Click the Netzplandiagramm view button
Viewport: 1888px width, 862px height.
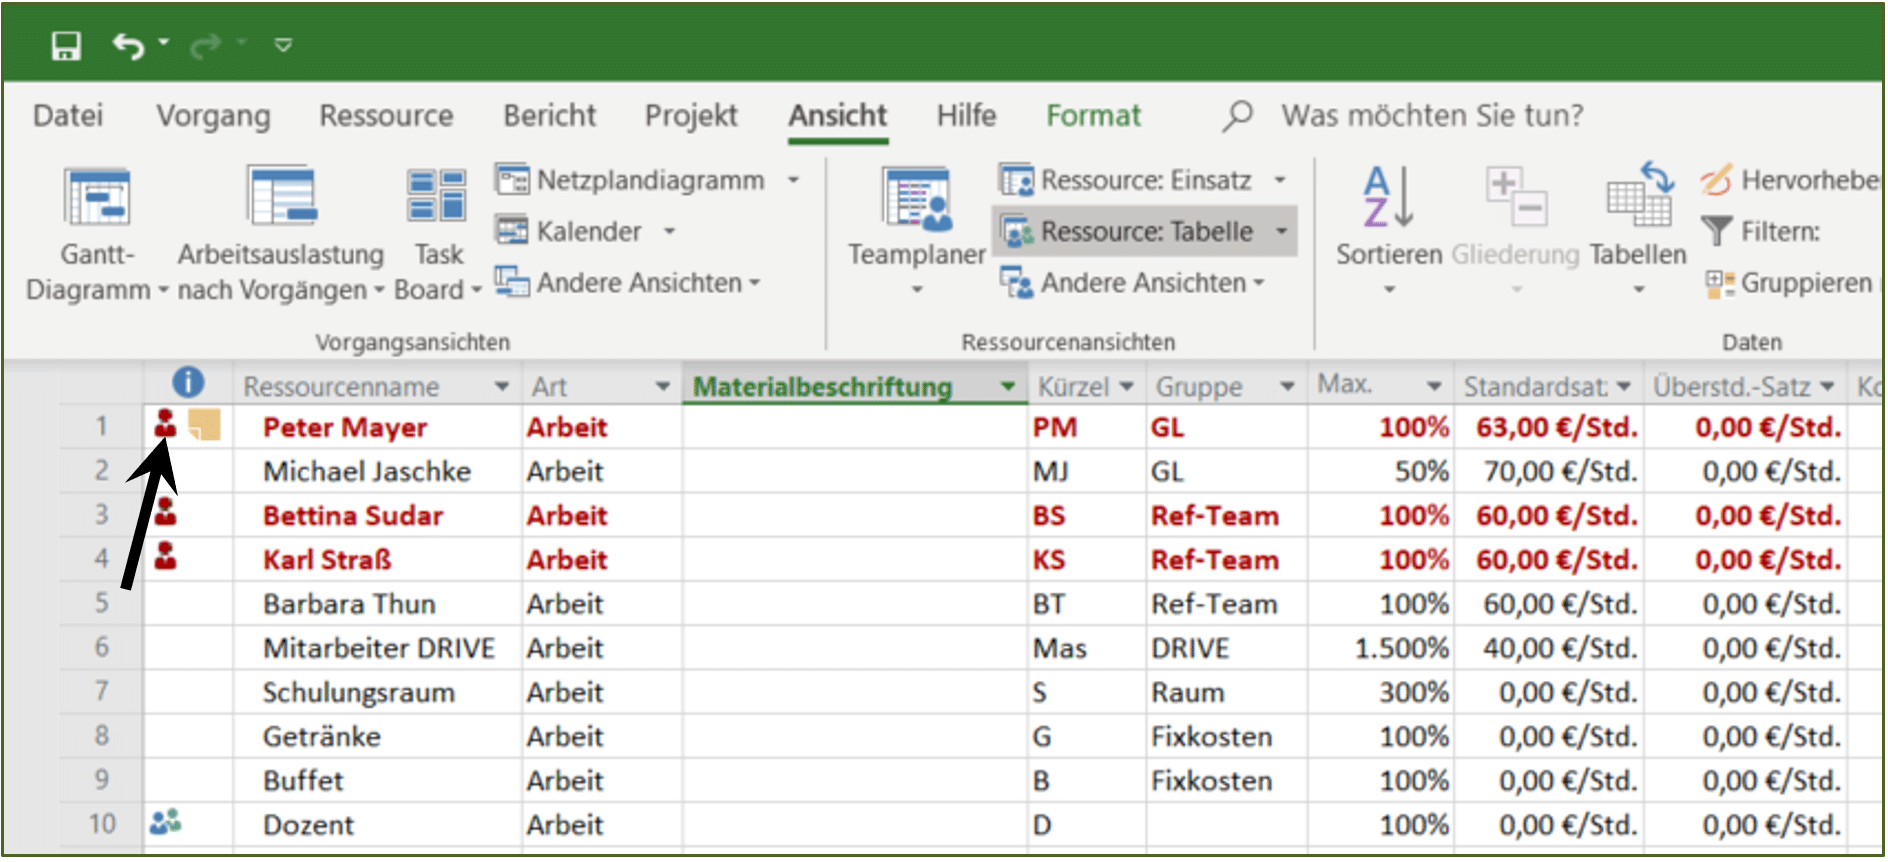click(x=631, y=180)
